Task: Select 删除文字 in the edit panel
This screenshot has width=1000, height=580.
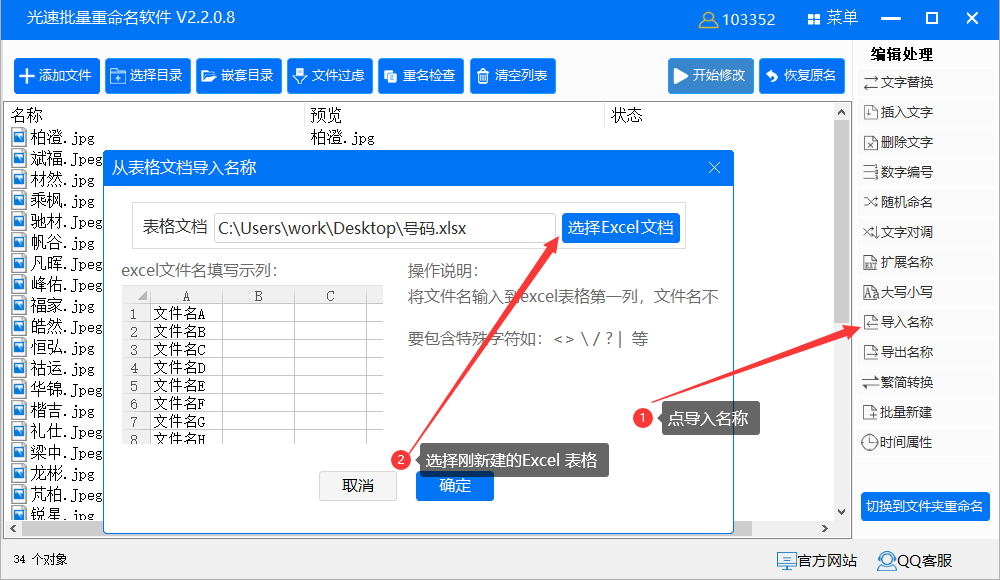Action: tap(899, 142)
